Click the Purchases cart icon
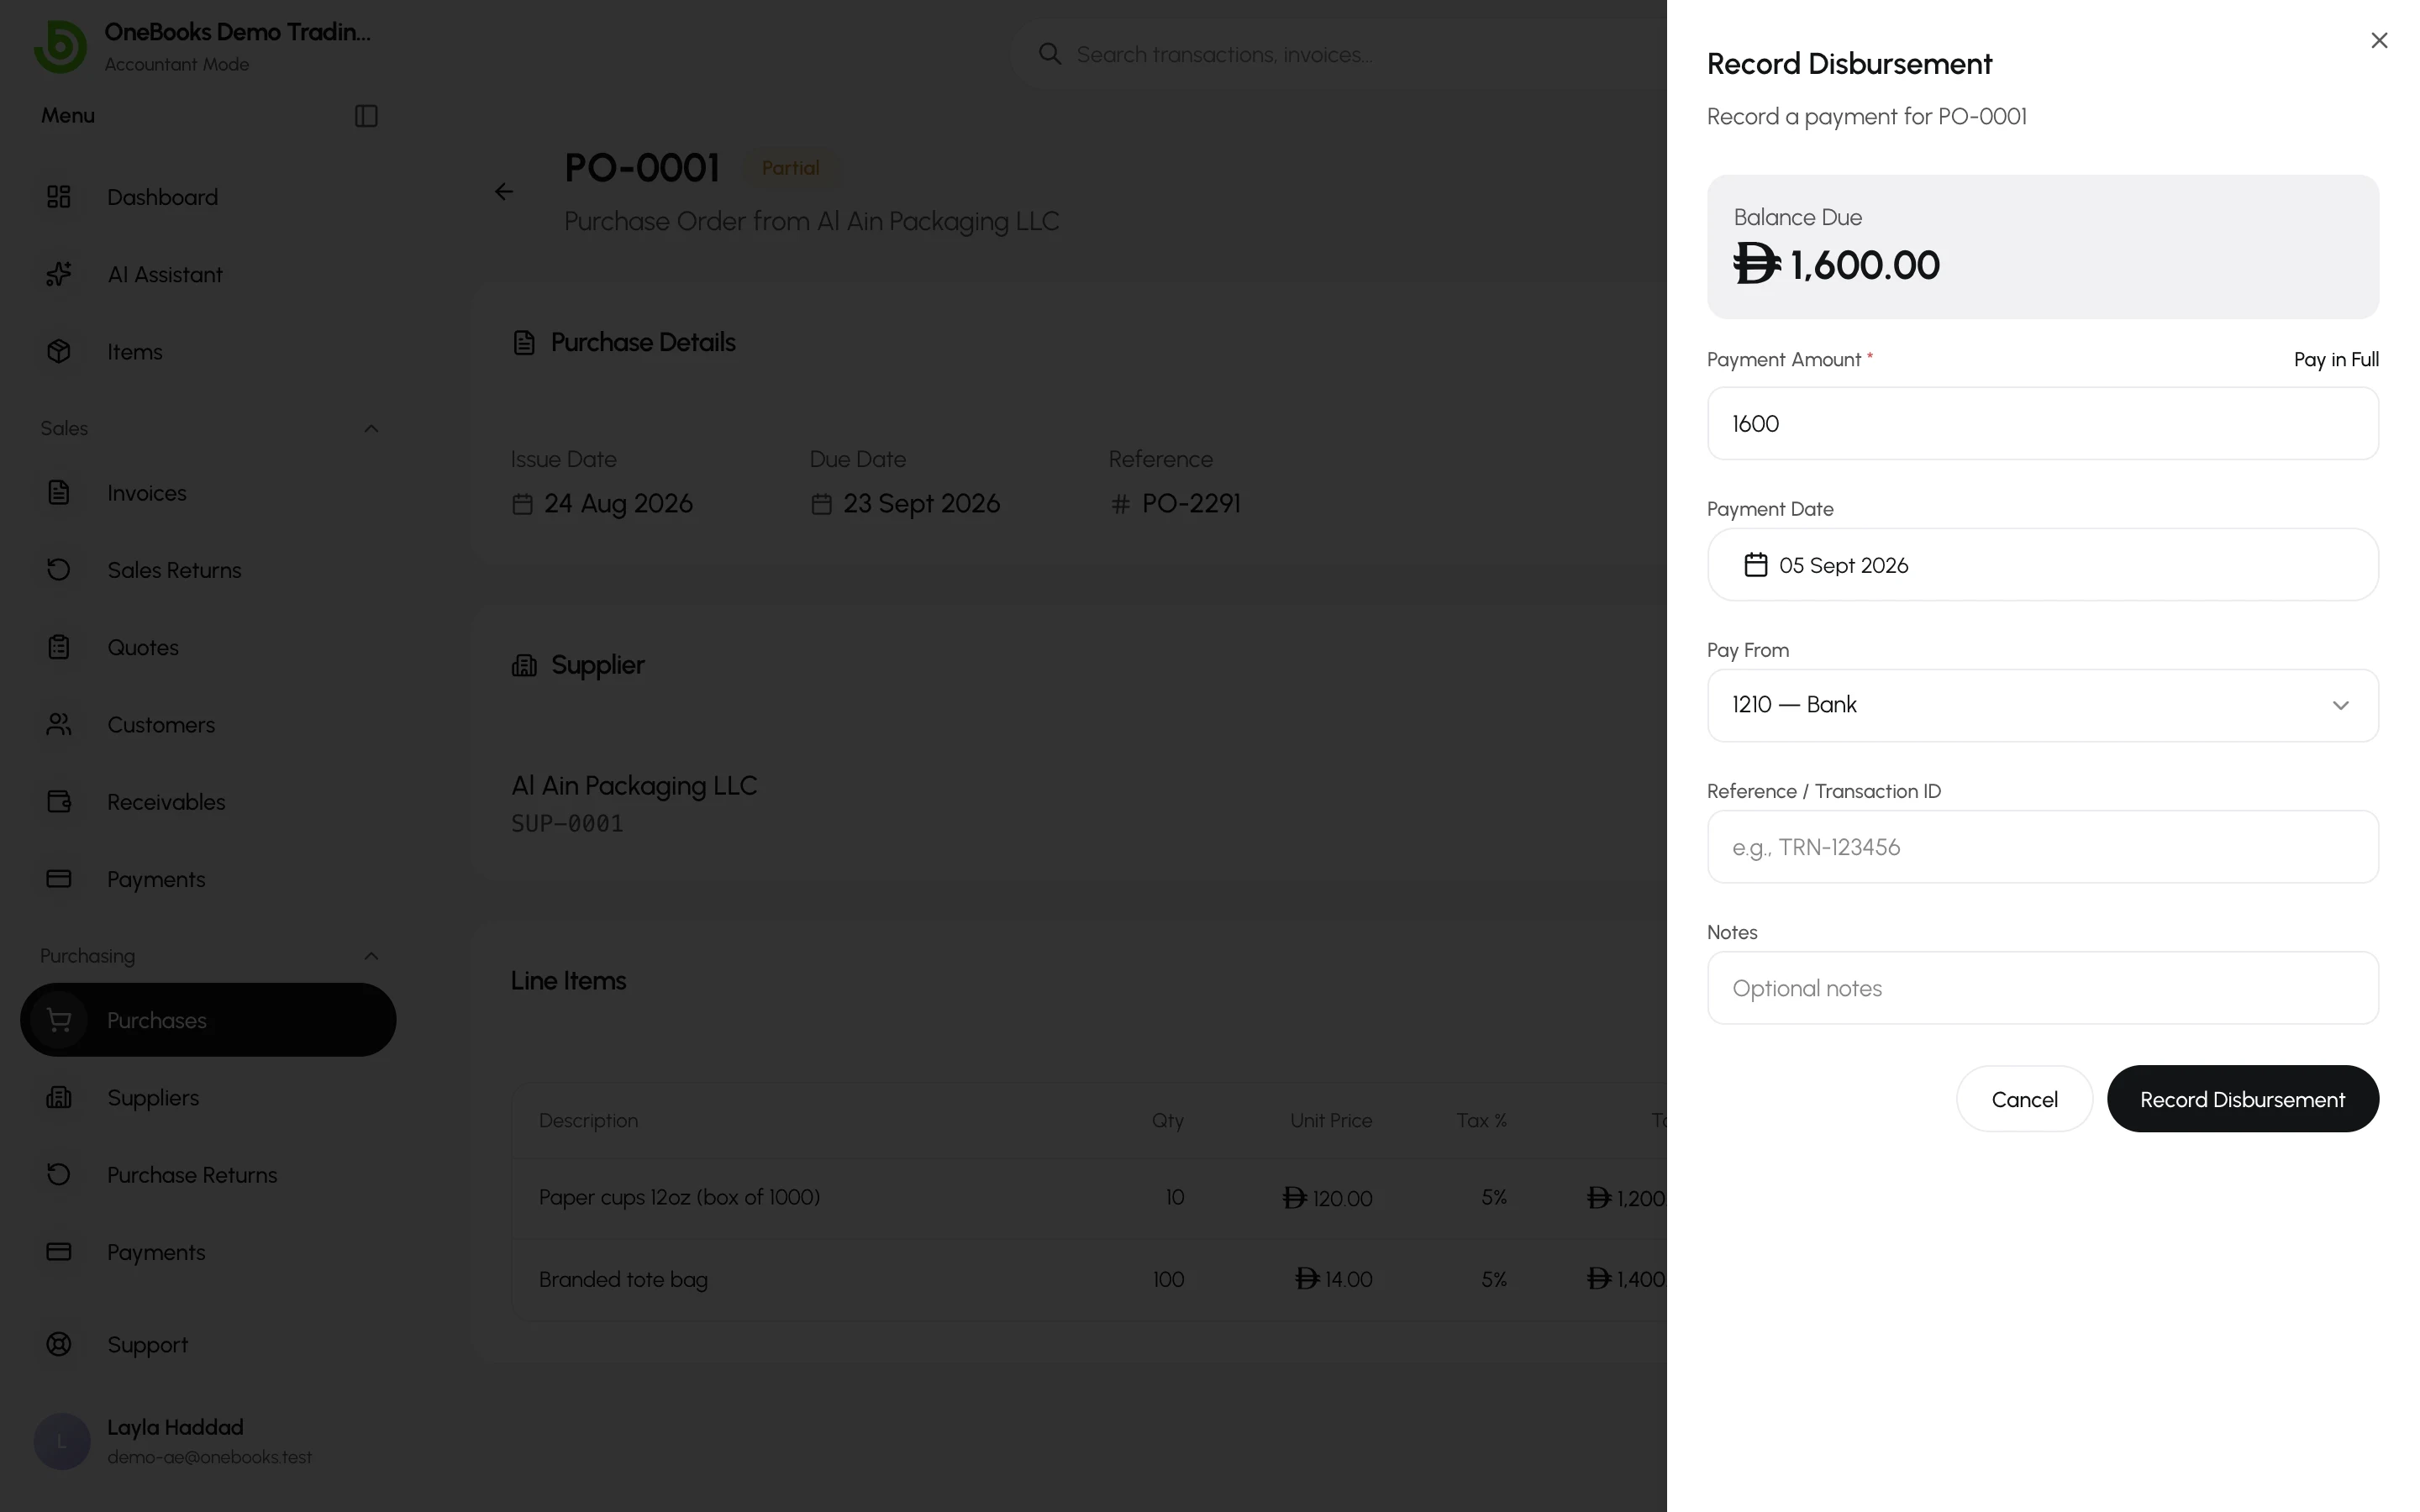Viewport: 2420px width, 1512px height. [59, 1020]
